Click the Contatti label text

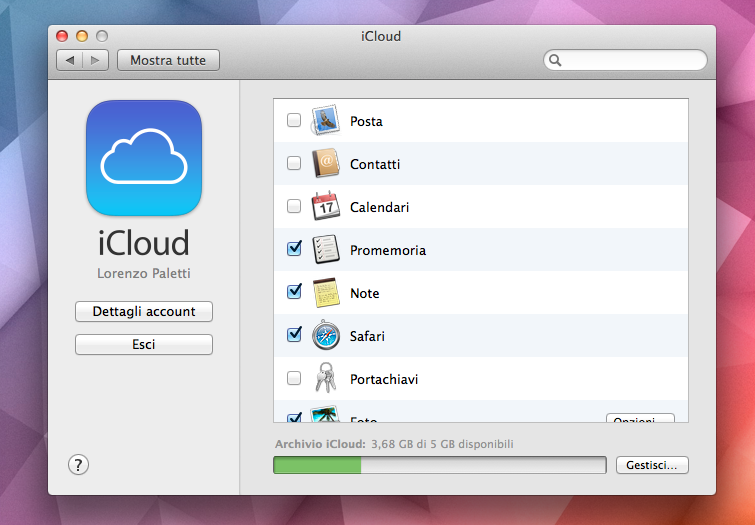[x=375, y=164]
